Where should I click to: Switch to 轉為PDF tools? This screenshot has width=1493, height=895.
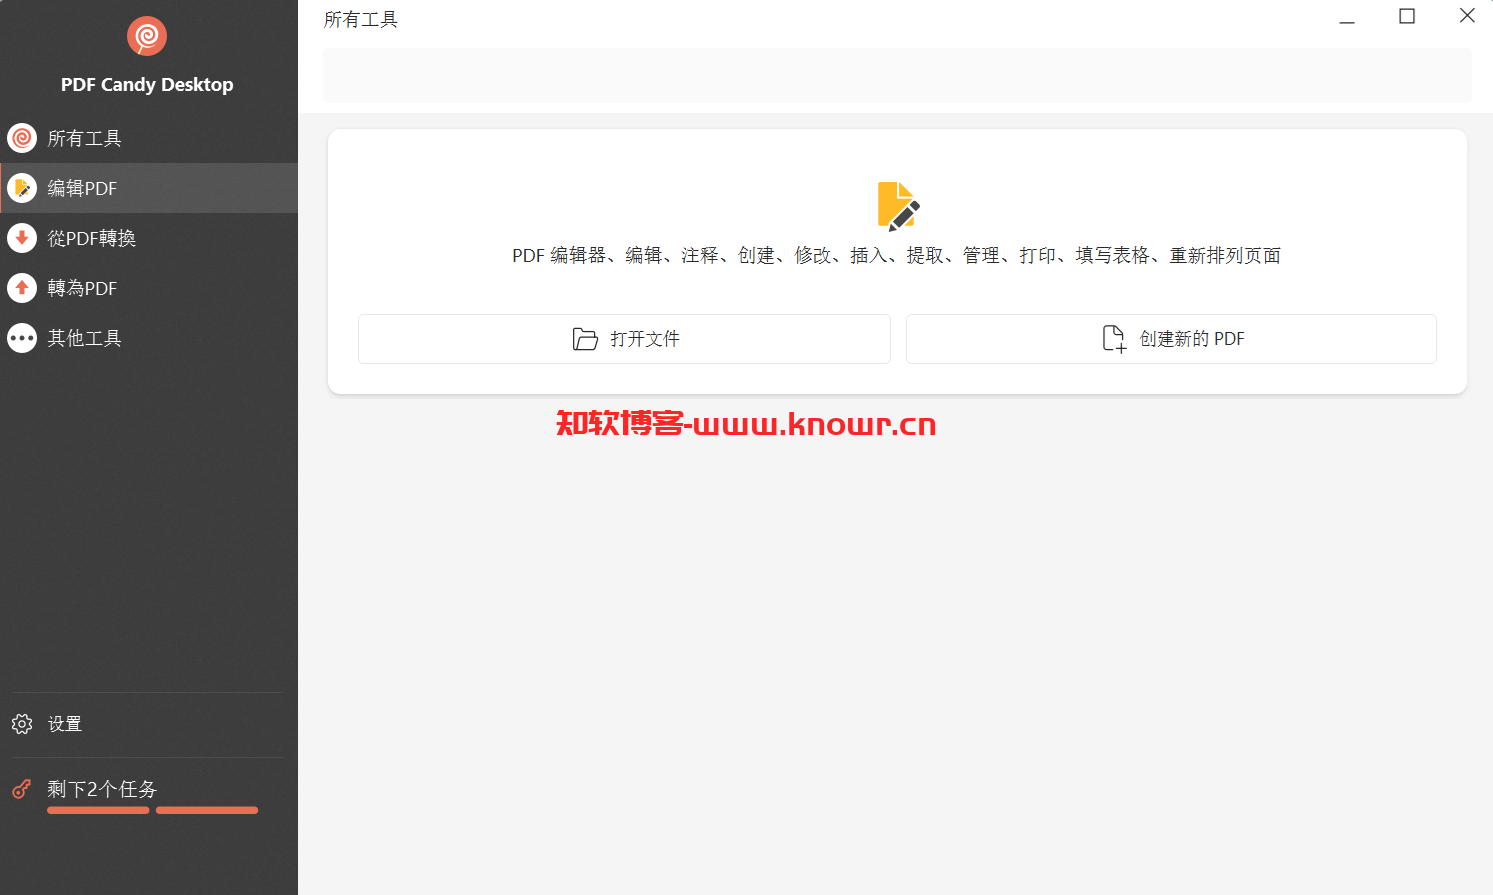[149, 288]
